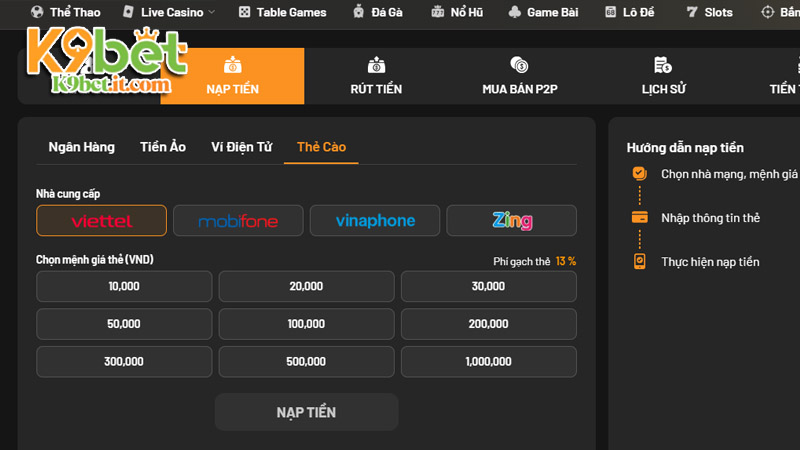Switch to the MUA BÁN P2P tab
Viewport: 800px width, 450px height.
520,76
